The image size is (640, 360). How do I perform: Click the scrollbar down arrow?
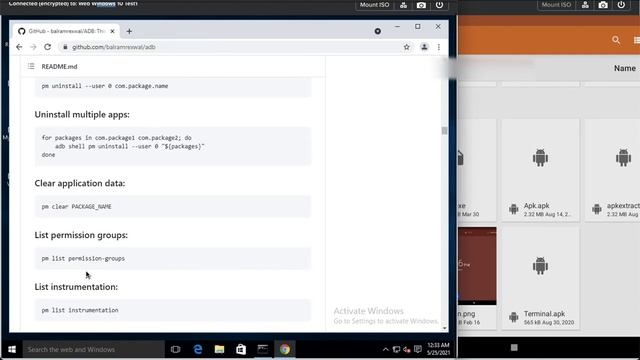point(444,328)
